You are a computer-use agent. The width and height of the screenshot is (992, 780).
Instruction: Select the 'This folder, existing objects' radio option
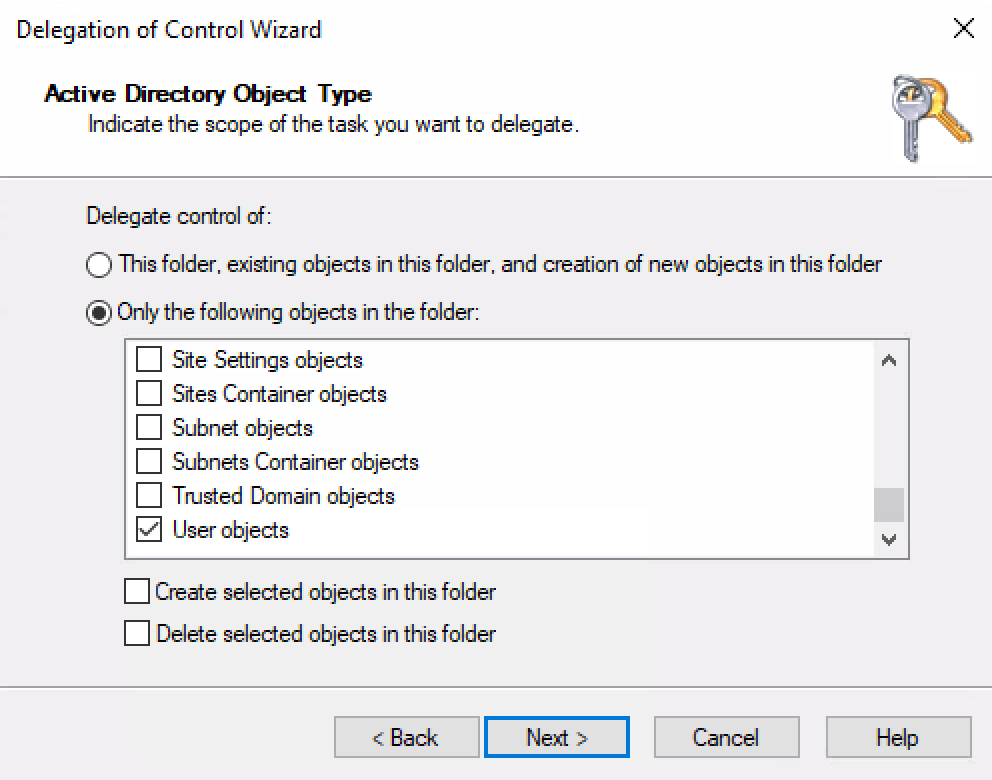[99, 264]
